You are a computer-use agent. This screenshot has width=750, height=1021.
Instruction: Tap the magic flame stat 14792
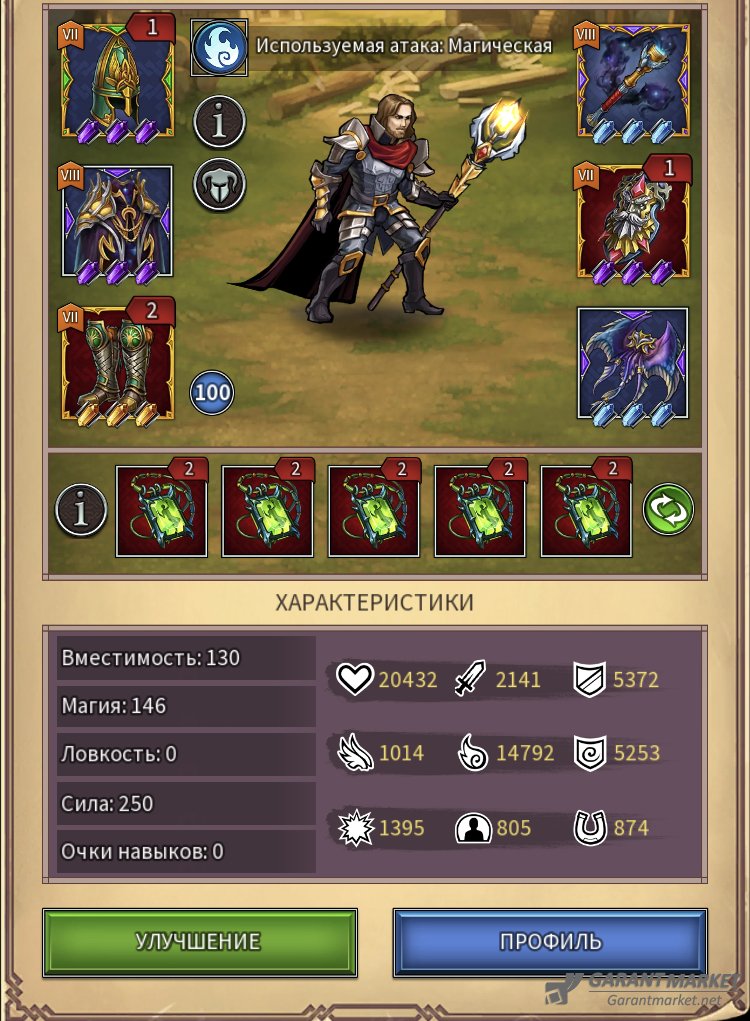tap(506, 753)
